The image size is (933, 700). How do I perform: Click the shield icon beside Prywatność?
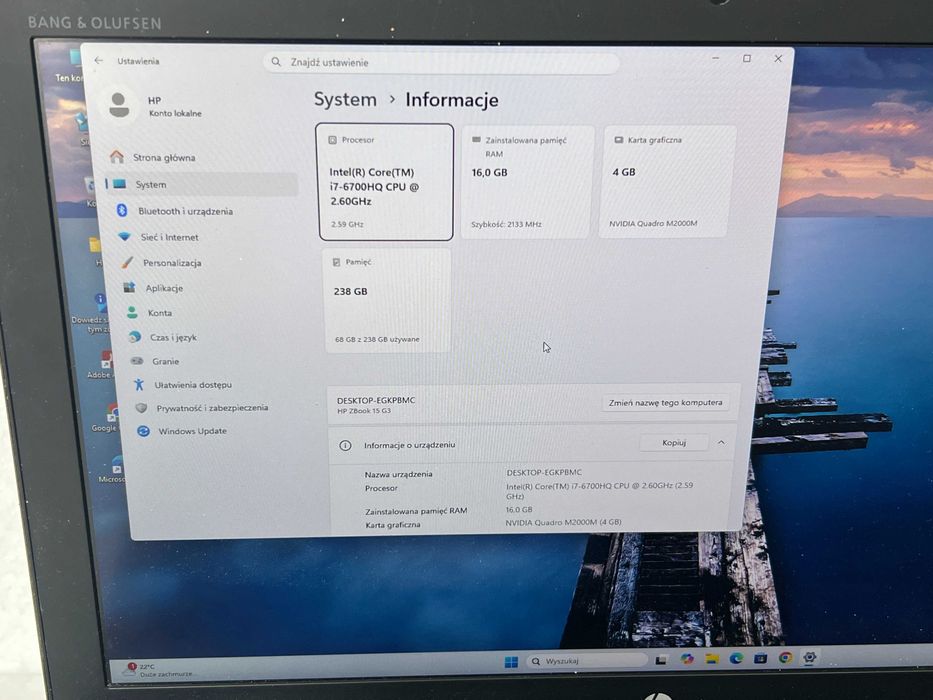141,408
